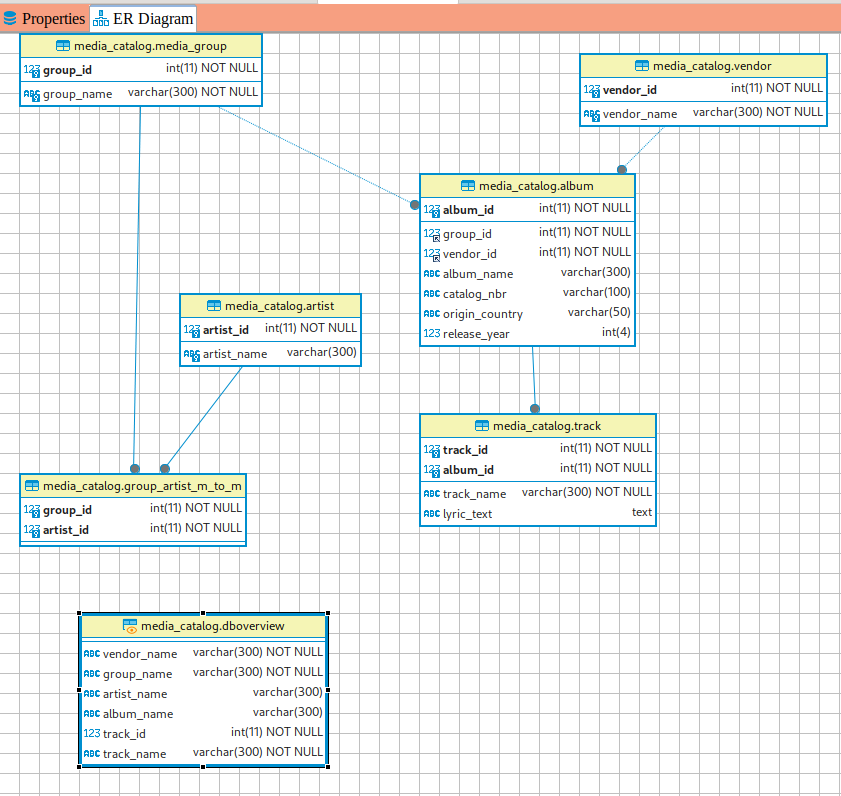Screen dimensions: 841x796
Task: Select the artist_name column in artist table
Action: point(235,354)
